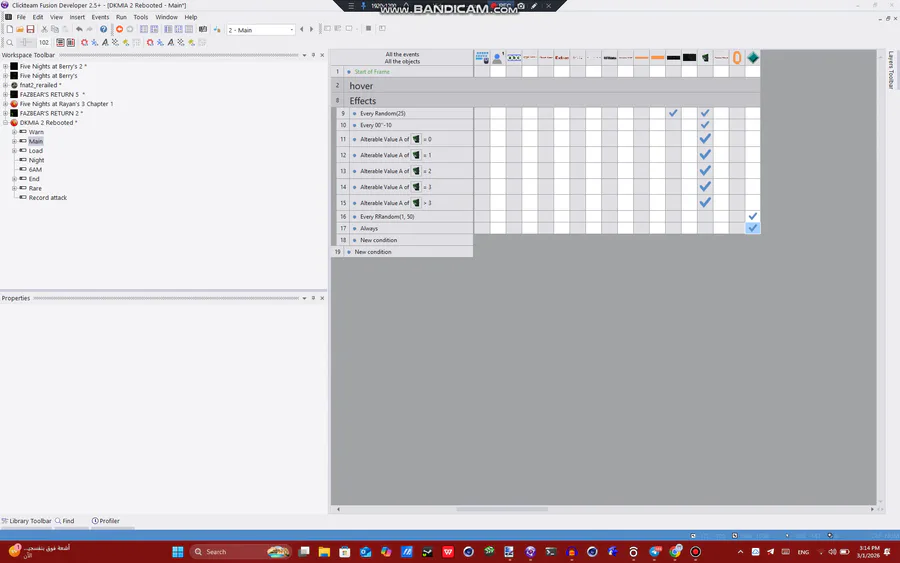Open the Windows taskbar Search box
Screen dimensions: 900x563
(240, 552)
